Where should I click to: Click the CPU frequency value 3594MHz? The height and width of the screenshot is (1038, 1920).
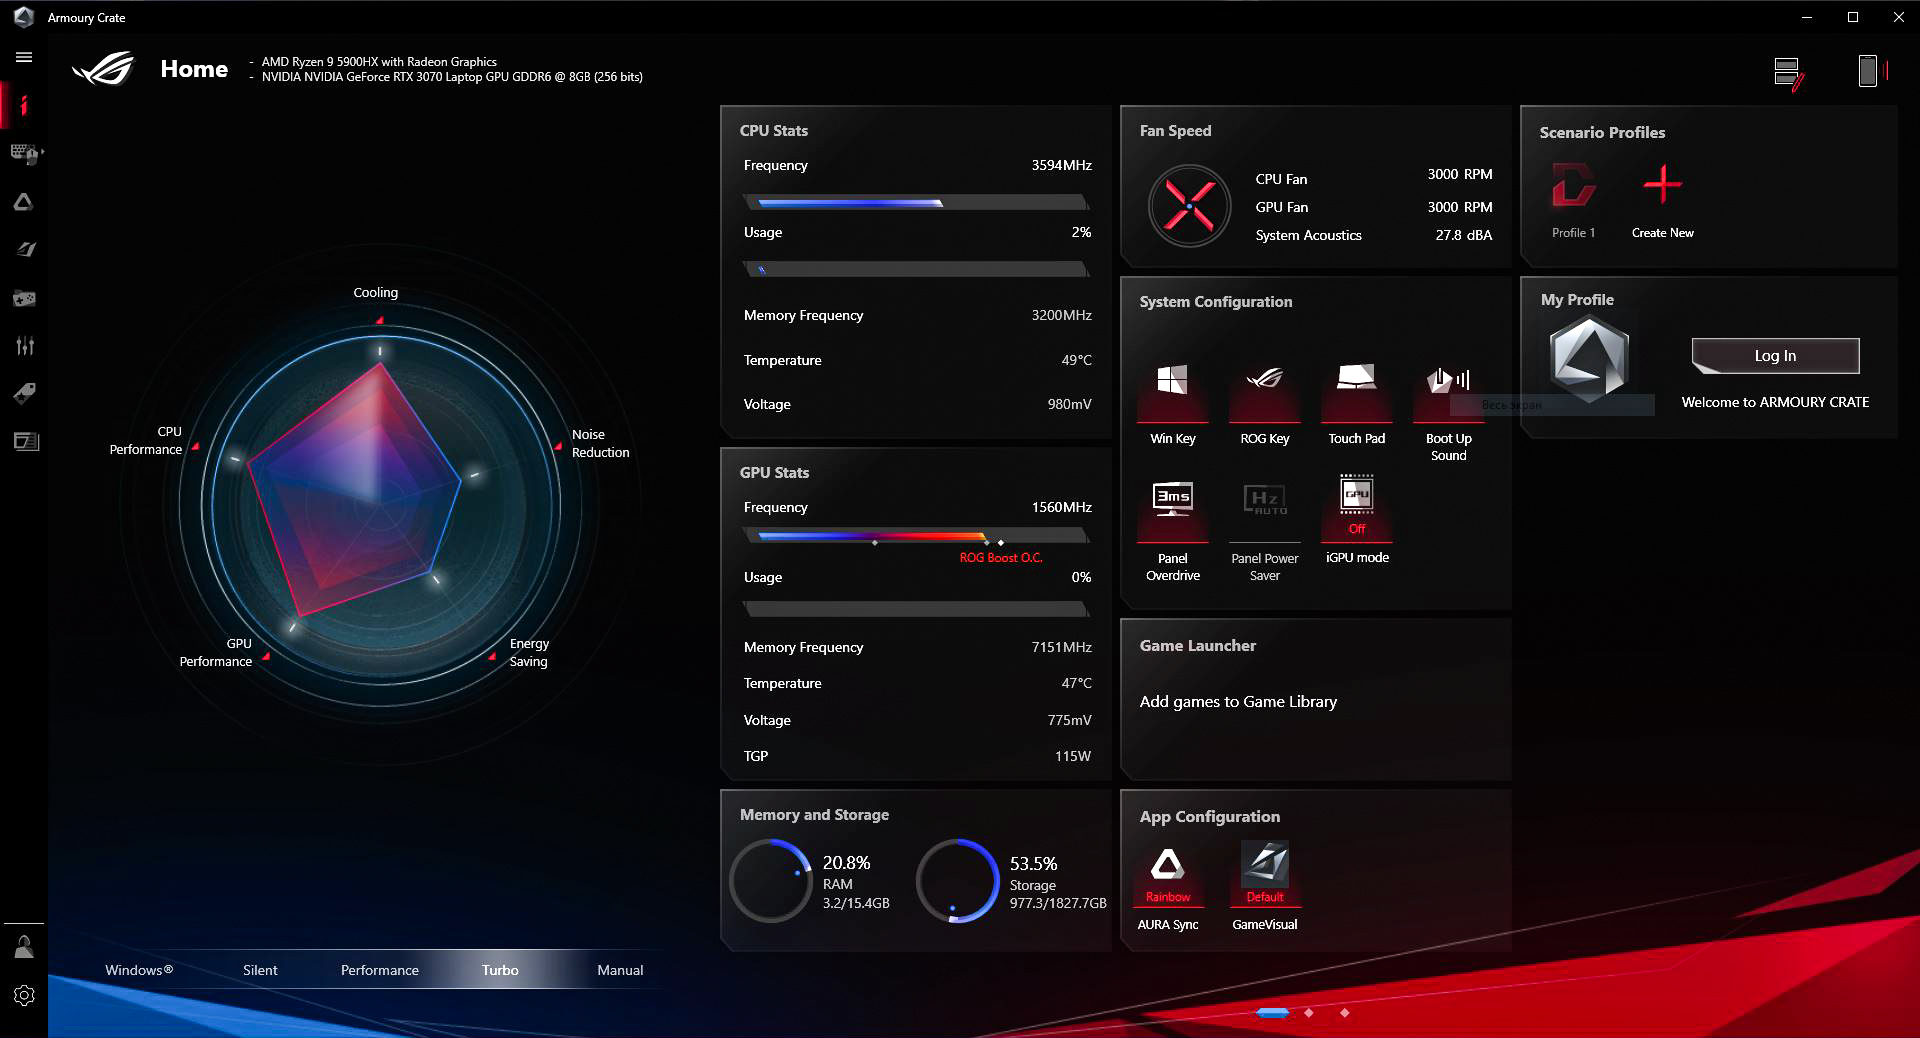(x=1061, y=165)
